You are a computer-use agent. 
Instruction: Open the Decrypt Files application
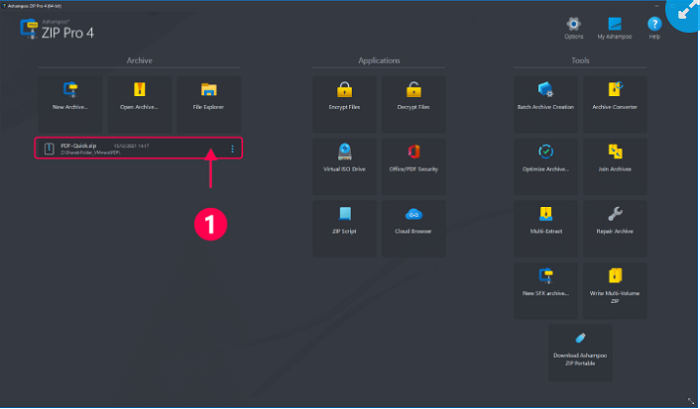click(x=413, y=104)
